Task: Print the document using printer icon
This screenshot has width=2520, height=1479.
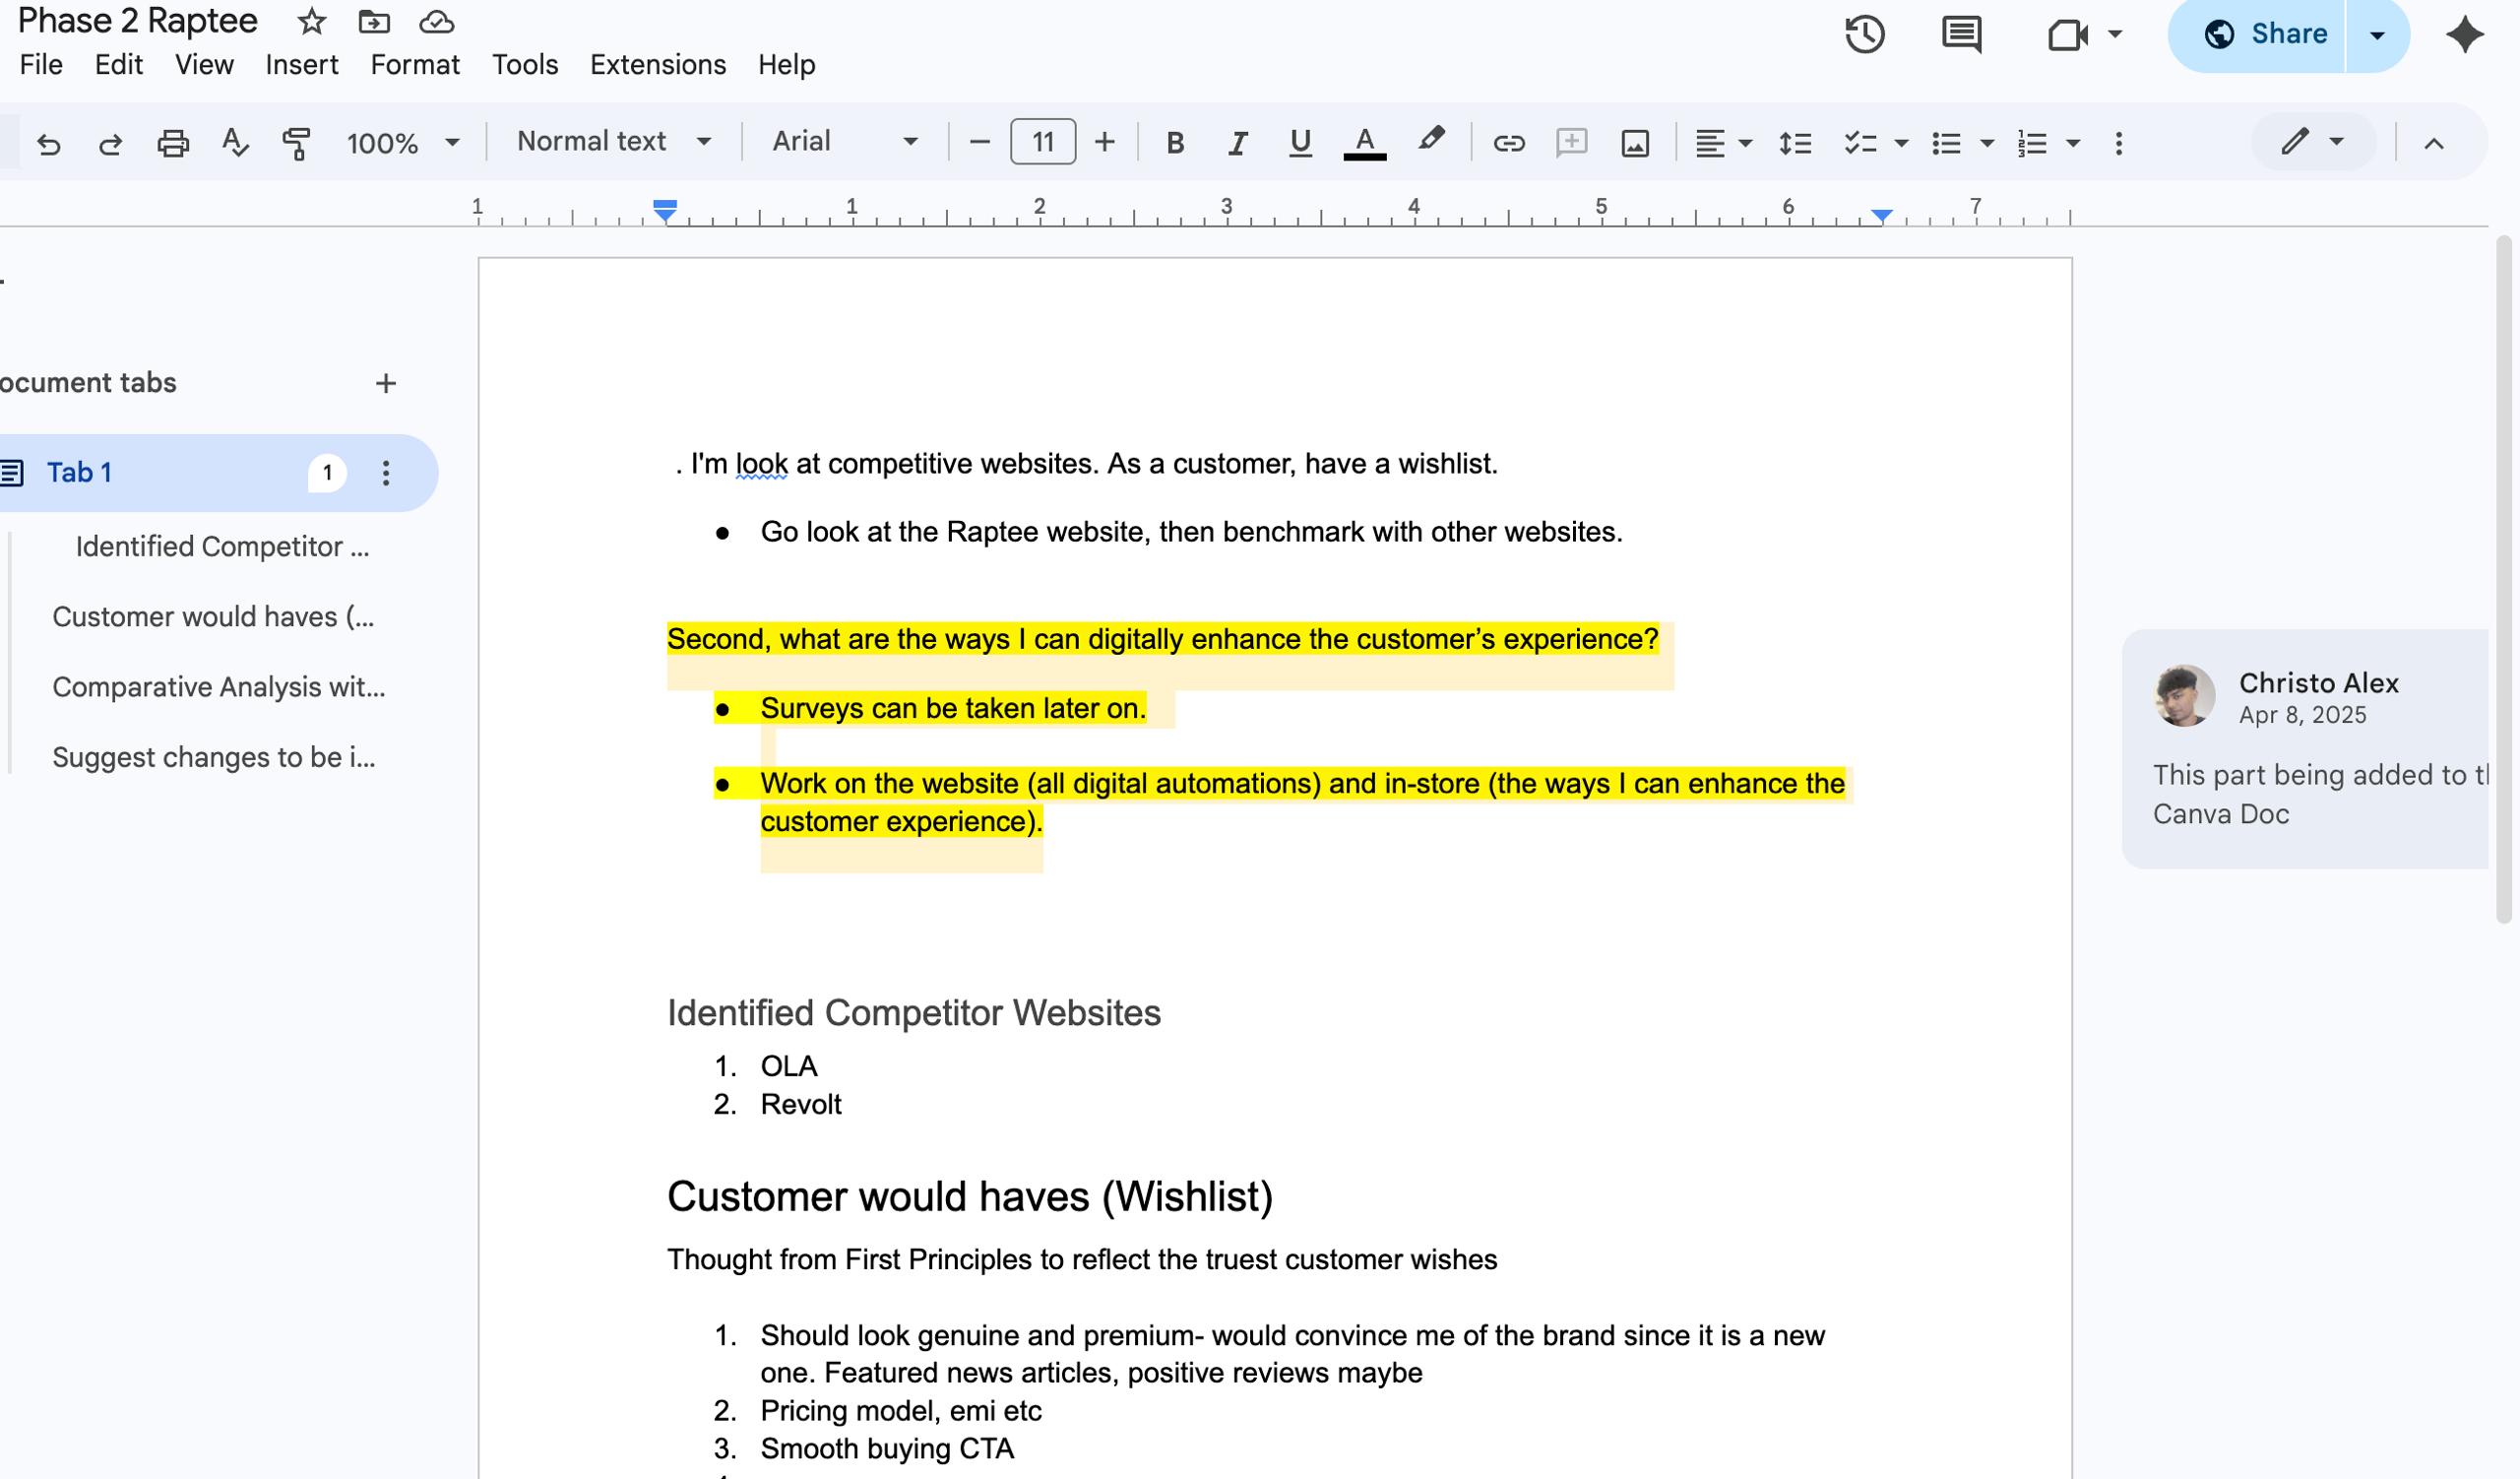Action: point(173,143)
